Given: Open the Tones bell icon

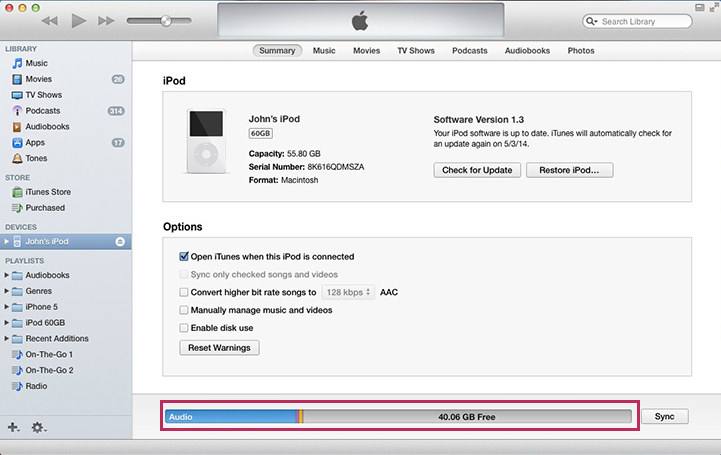Looking at the screenshot, I should (x=17, y=159).
